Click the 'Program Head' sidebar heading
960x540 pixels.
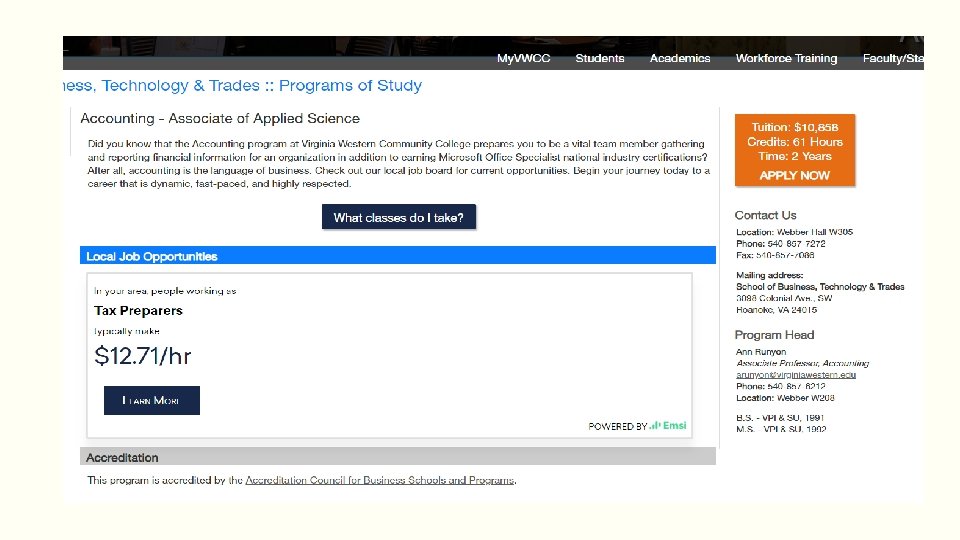pyautogui.click(x=774, y=335)
